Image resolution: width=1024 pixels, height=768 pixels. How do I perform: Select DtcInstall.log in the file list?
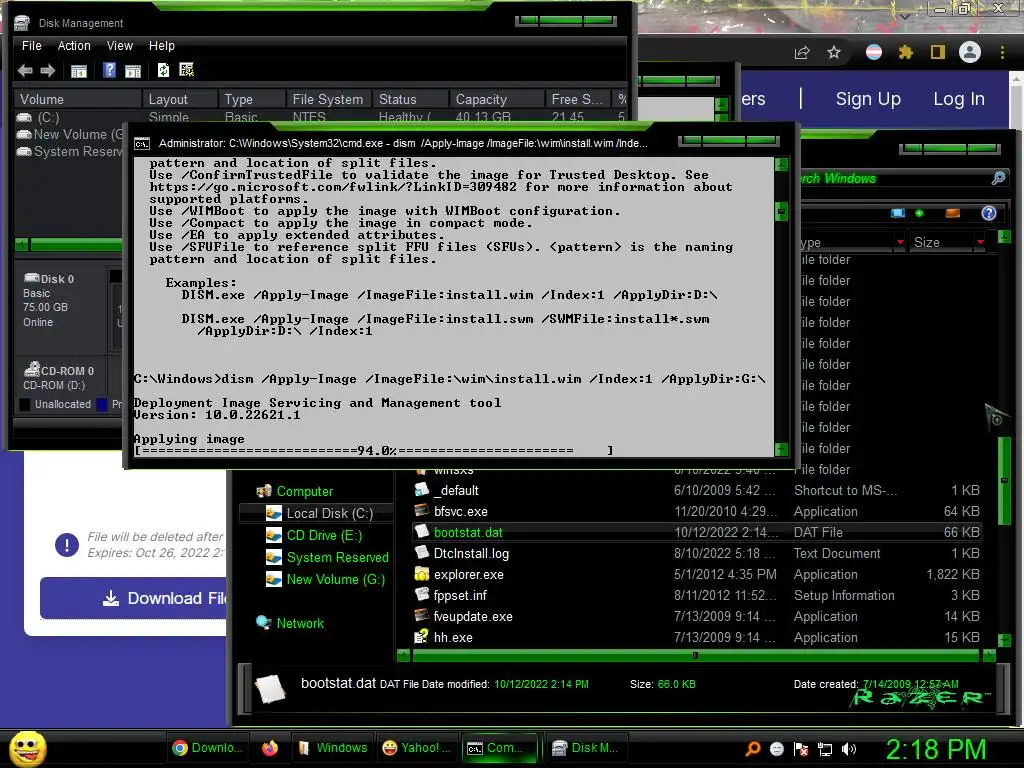pyautogui.click(x=696, y=553)
